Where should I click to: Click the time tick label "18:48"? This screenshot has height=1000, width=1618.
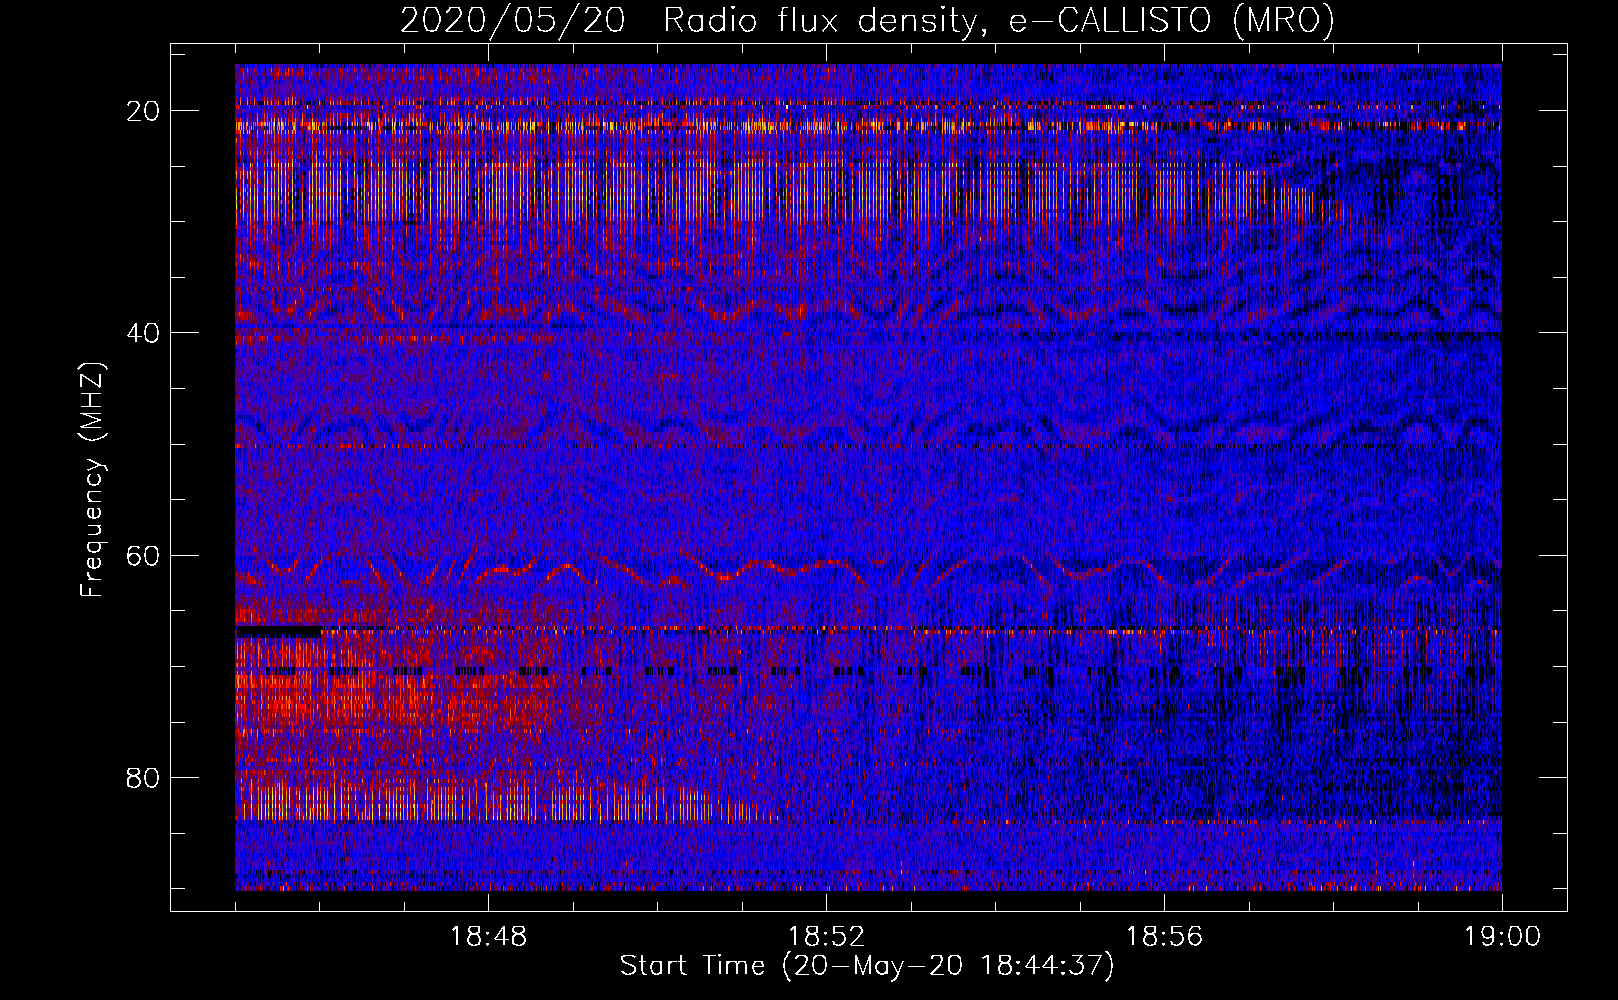488,937
